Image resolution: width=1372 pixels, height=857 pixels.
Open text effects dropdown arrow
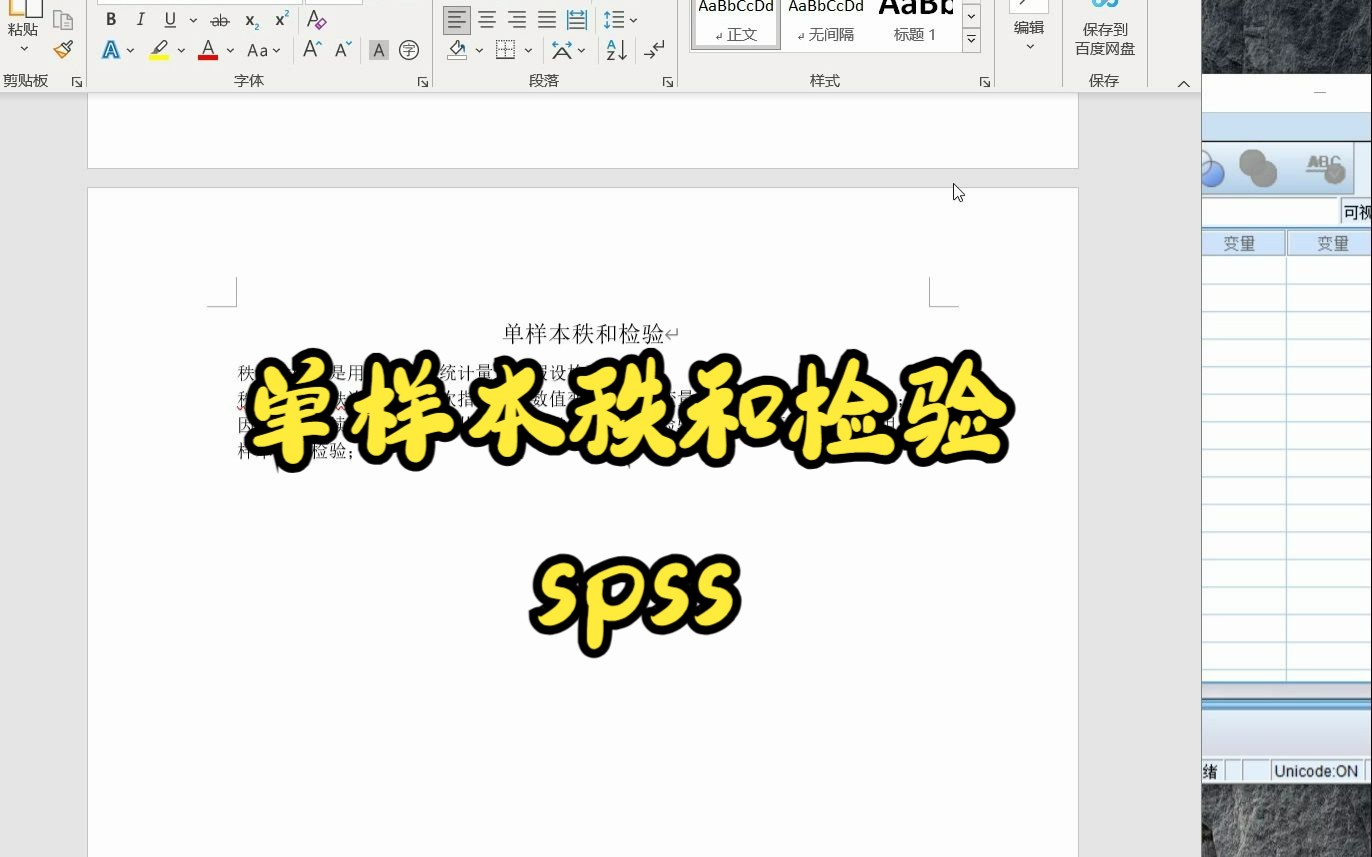point(130,50)
